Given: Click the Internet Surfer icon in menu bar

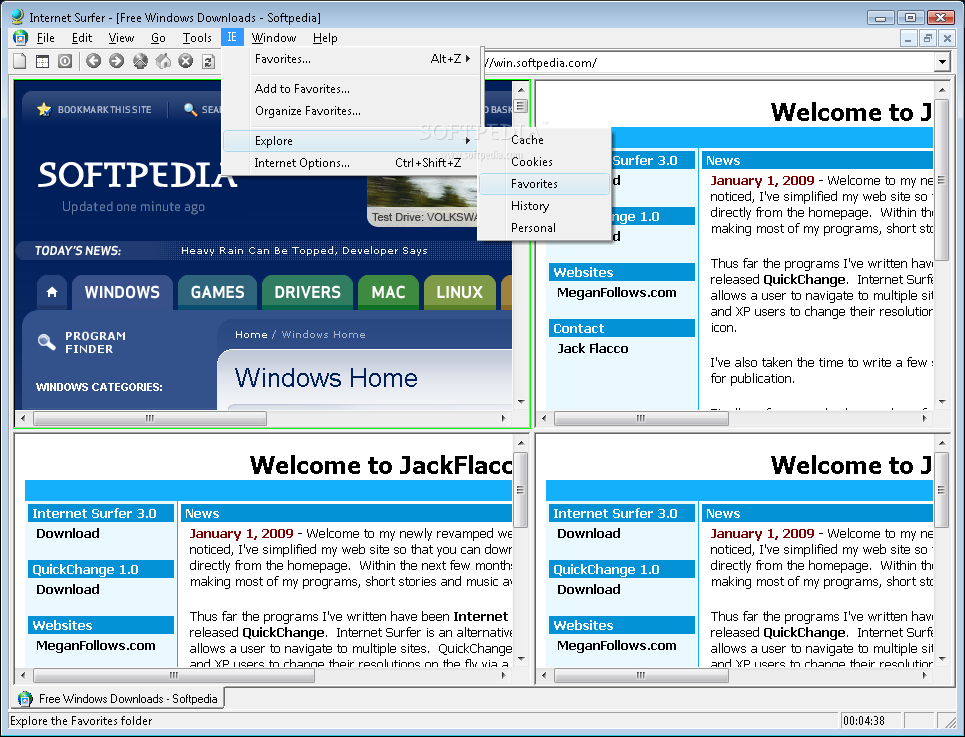Looking at the screenshot, I should 20,38.
